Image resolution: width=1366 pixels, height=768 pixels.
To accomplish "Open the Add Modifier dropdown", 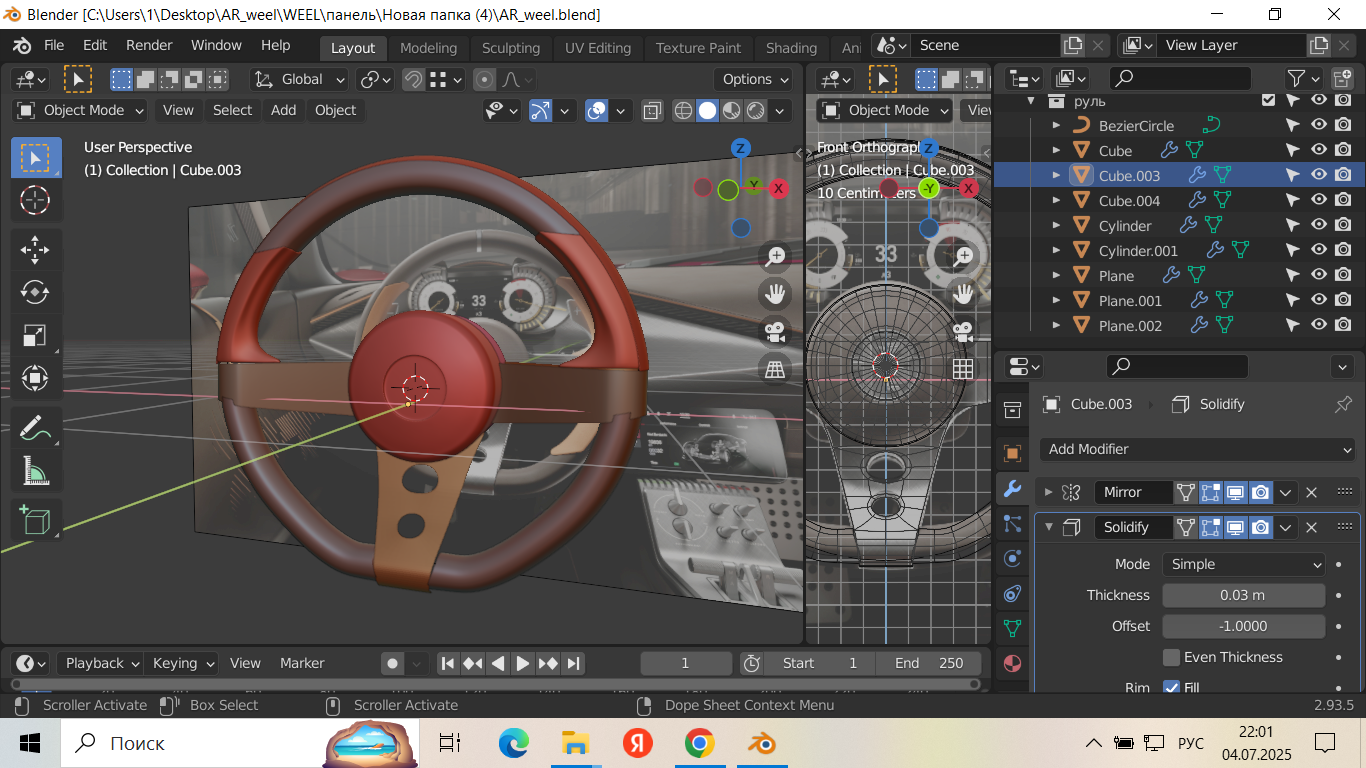I will point(1197,449).
